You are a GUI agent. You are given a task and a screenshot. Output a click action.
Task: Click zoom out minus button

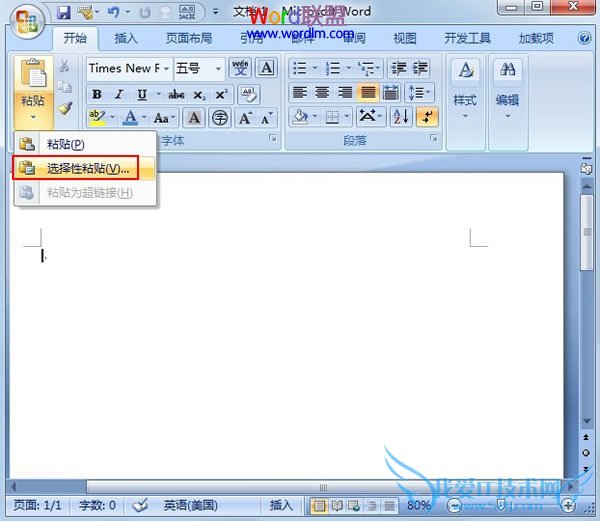(454, 506)
